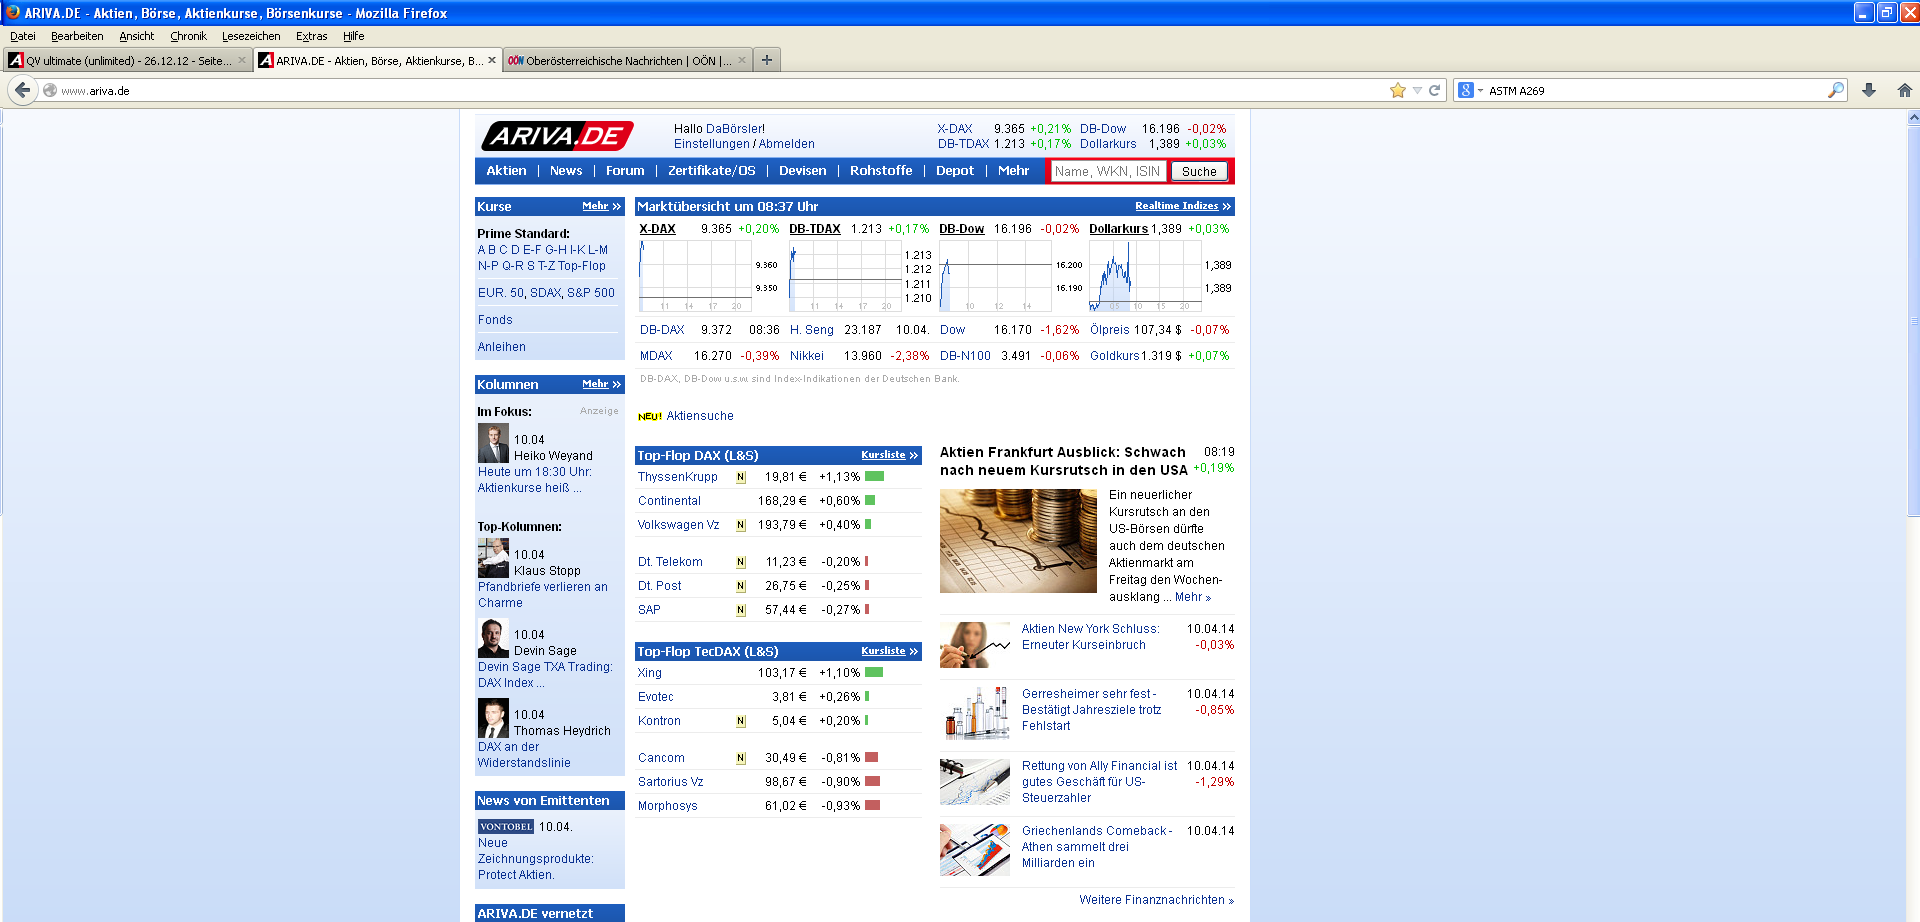Open the Depot navigation item
The width and height of the screenshot is (1920, 922).
coord(955,171)
